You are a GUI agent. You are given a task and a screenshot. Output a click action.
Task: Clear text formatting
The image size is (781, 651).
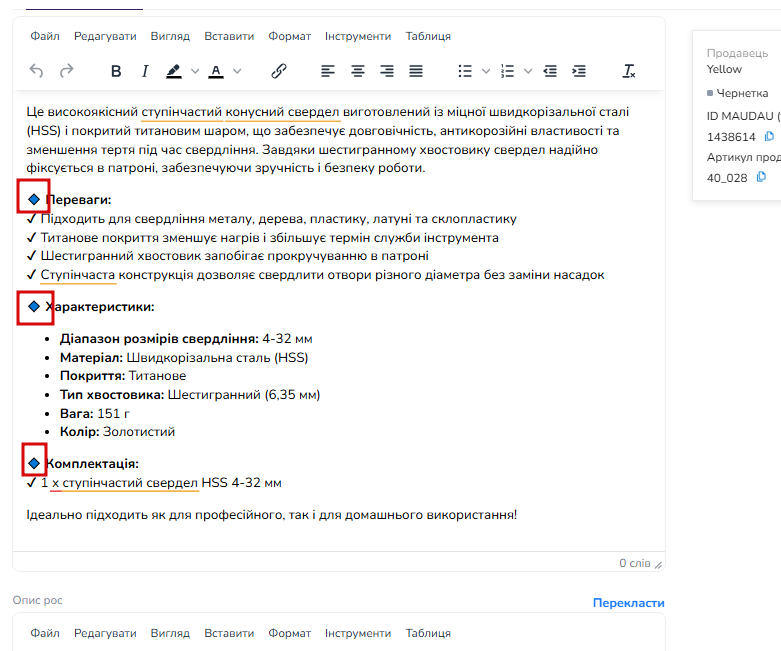[629, 71]
